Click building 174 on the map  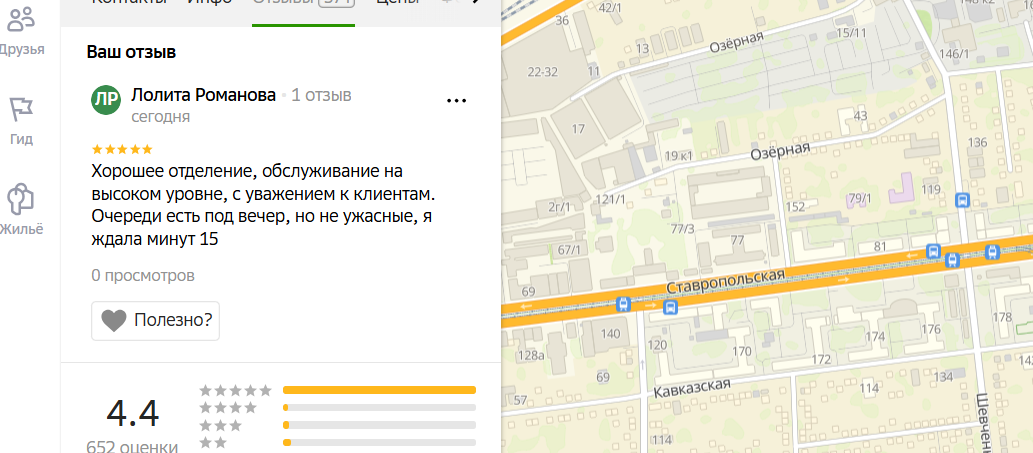[x=875, y=336]
